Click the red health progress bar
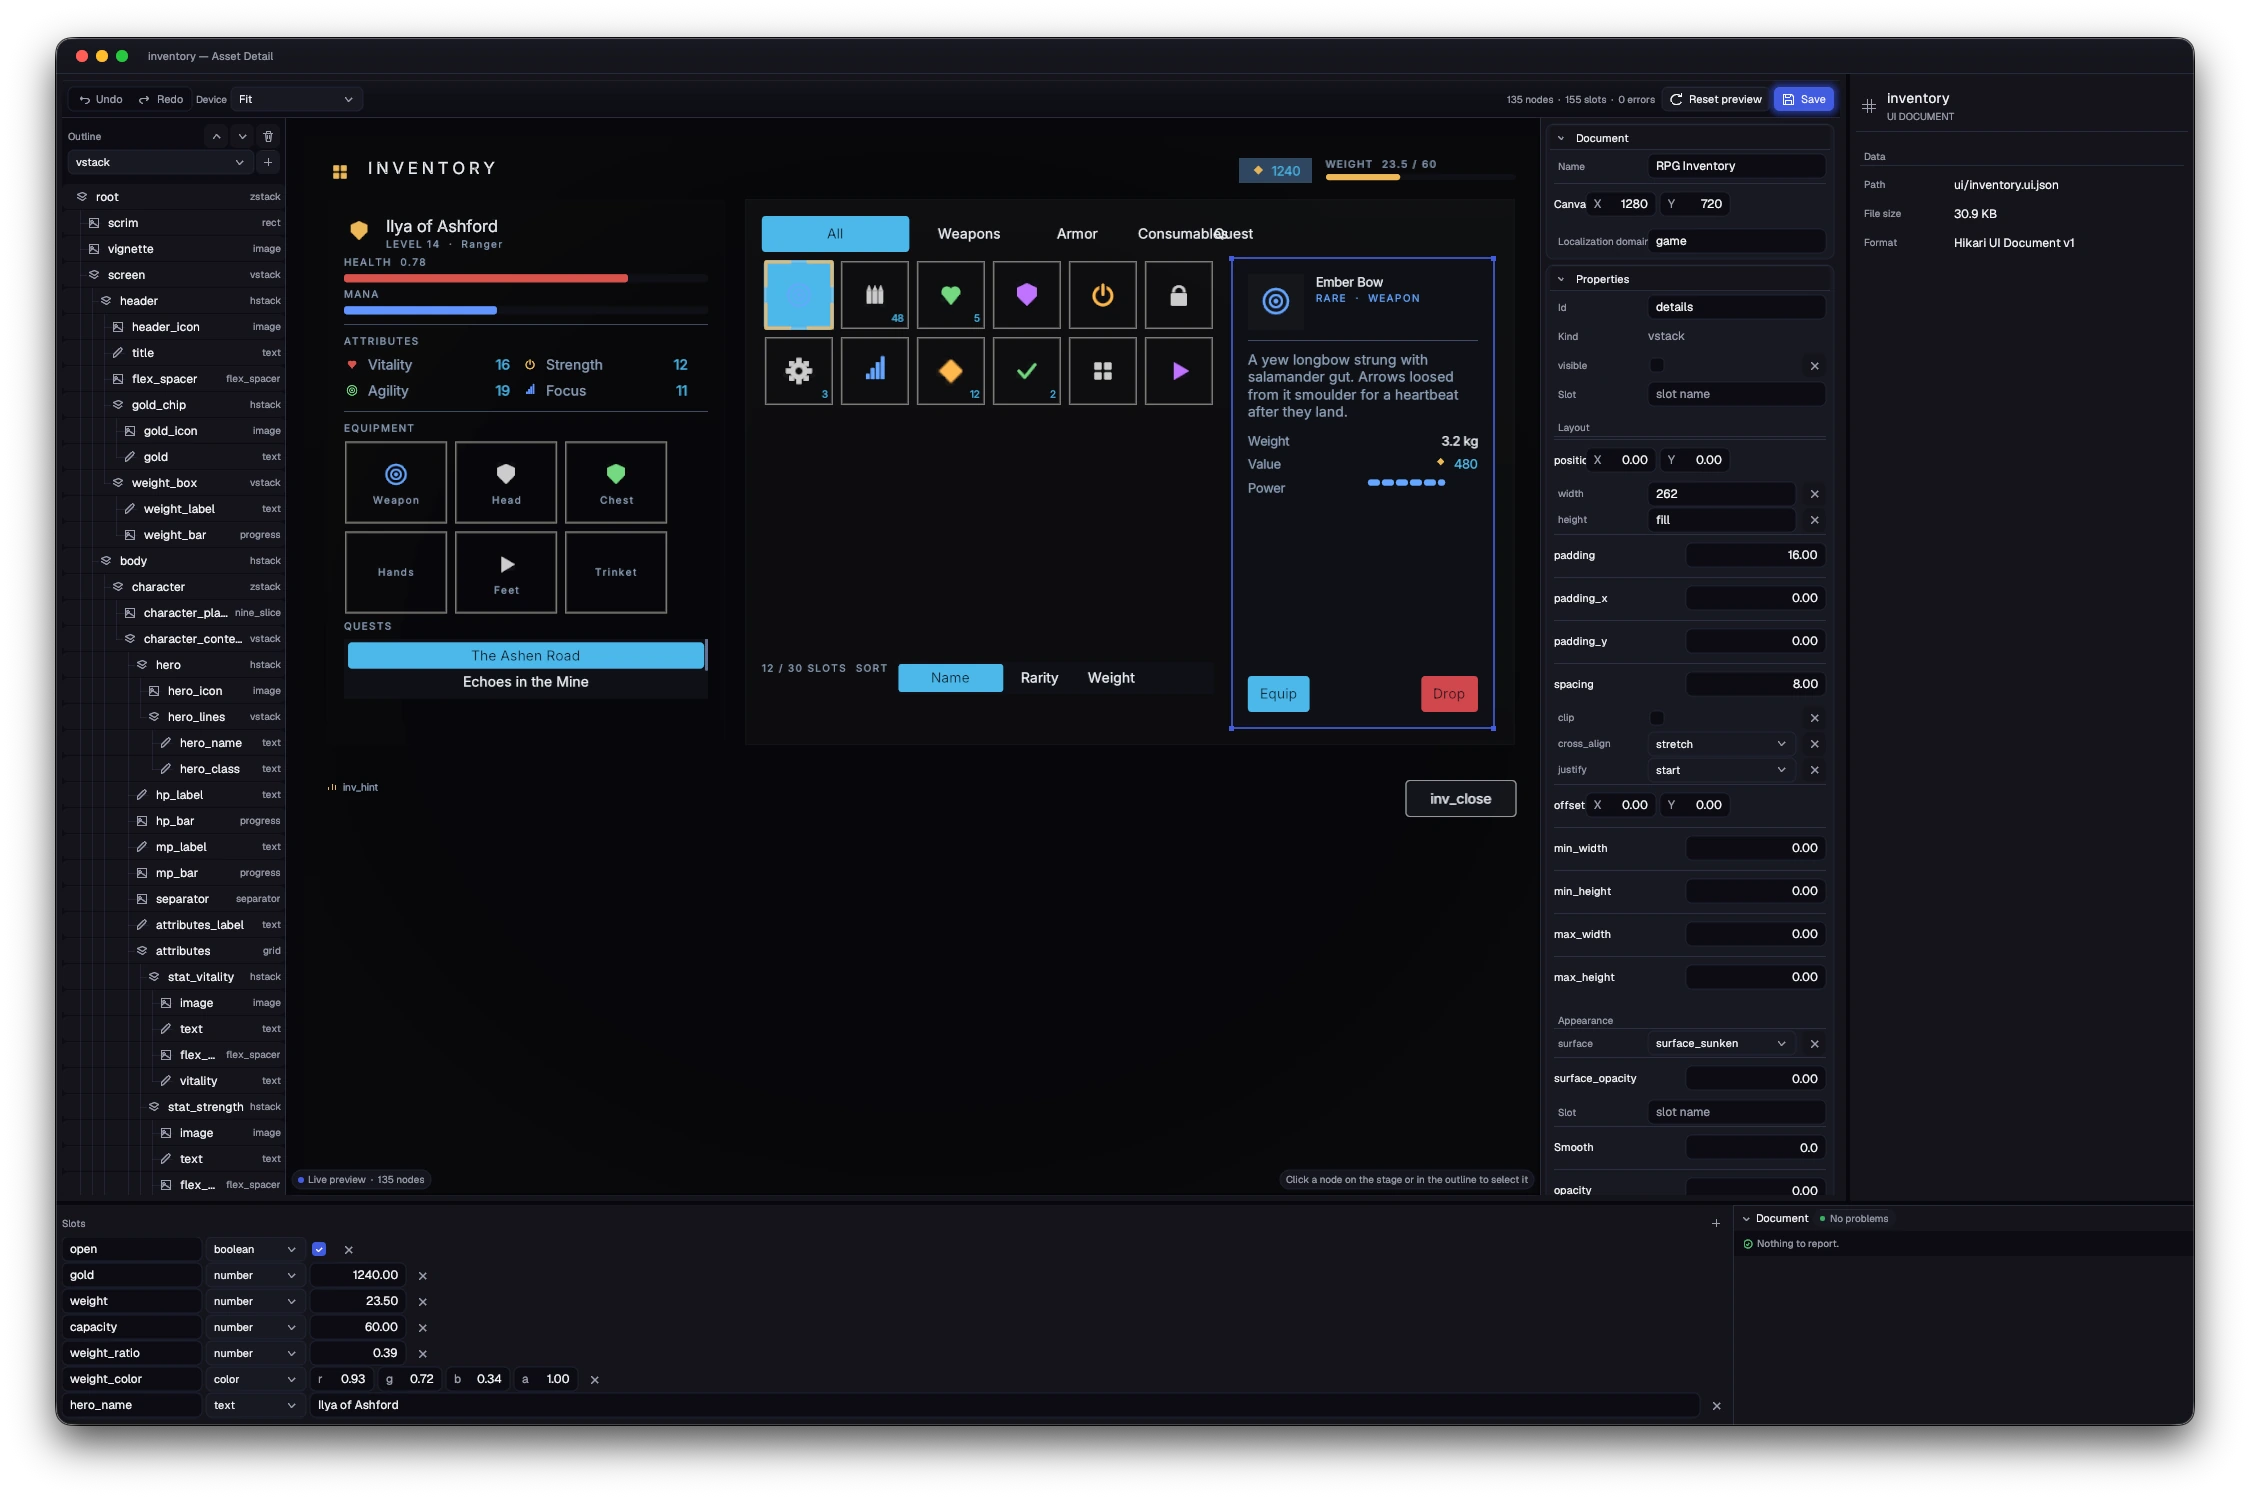Viewport: 2250px width, 1499px height. (526, 278)
